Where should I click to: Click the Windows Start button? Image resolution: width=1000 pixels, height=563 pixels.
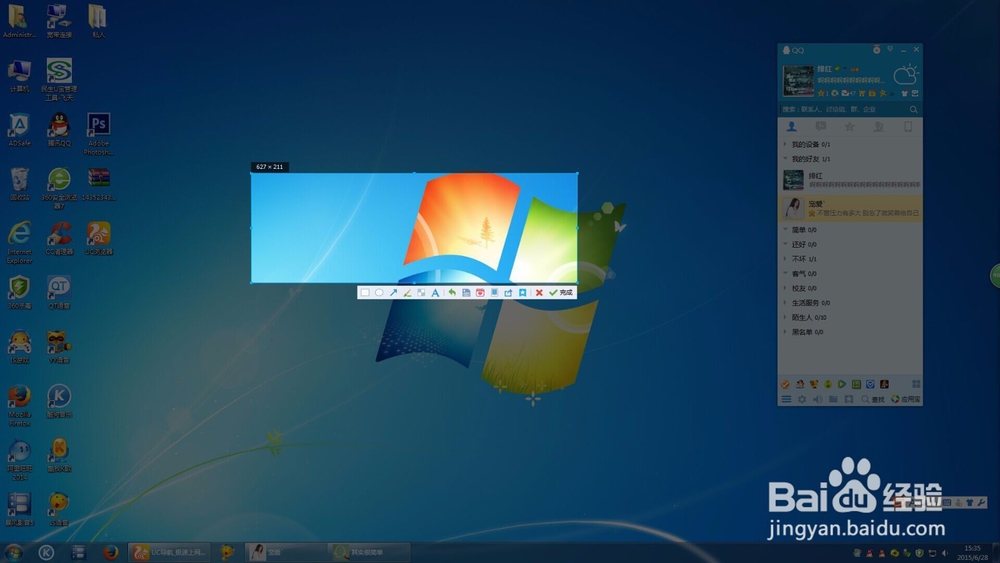(13, 552)
